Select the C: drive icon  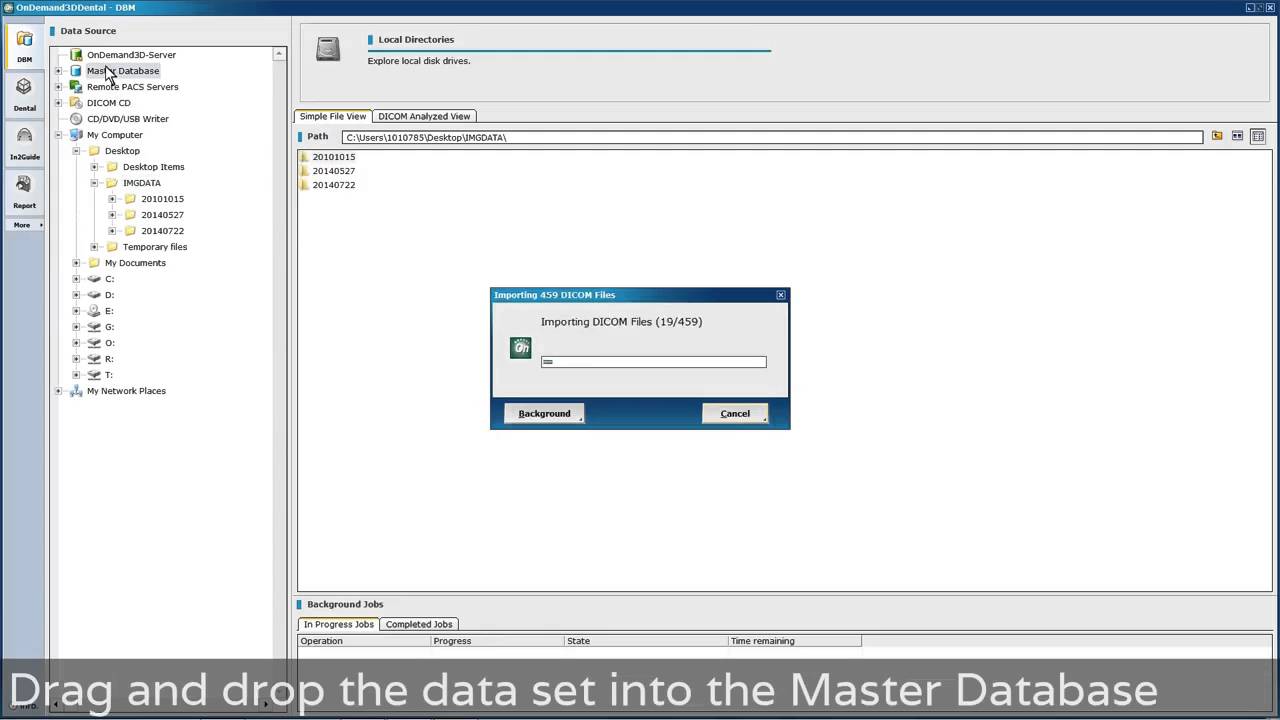tap(94, 279)
